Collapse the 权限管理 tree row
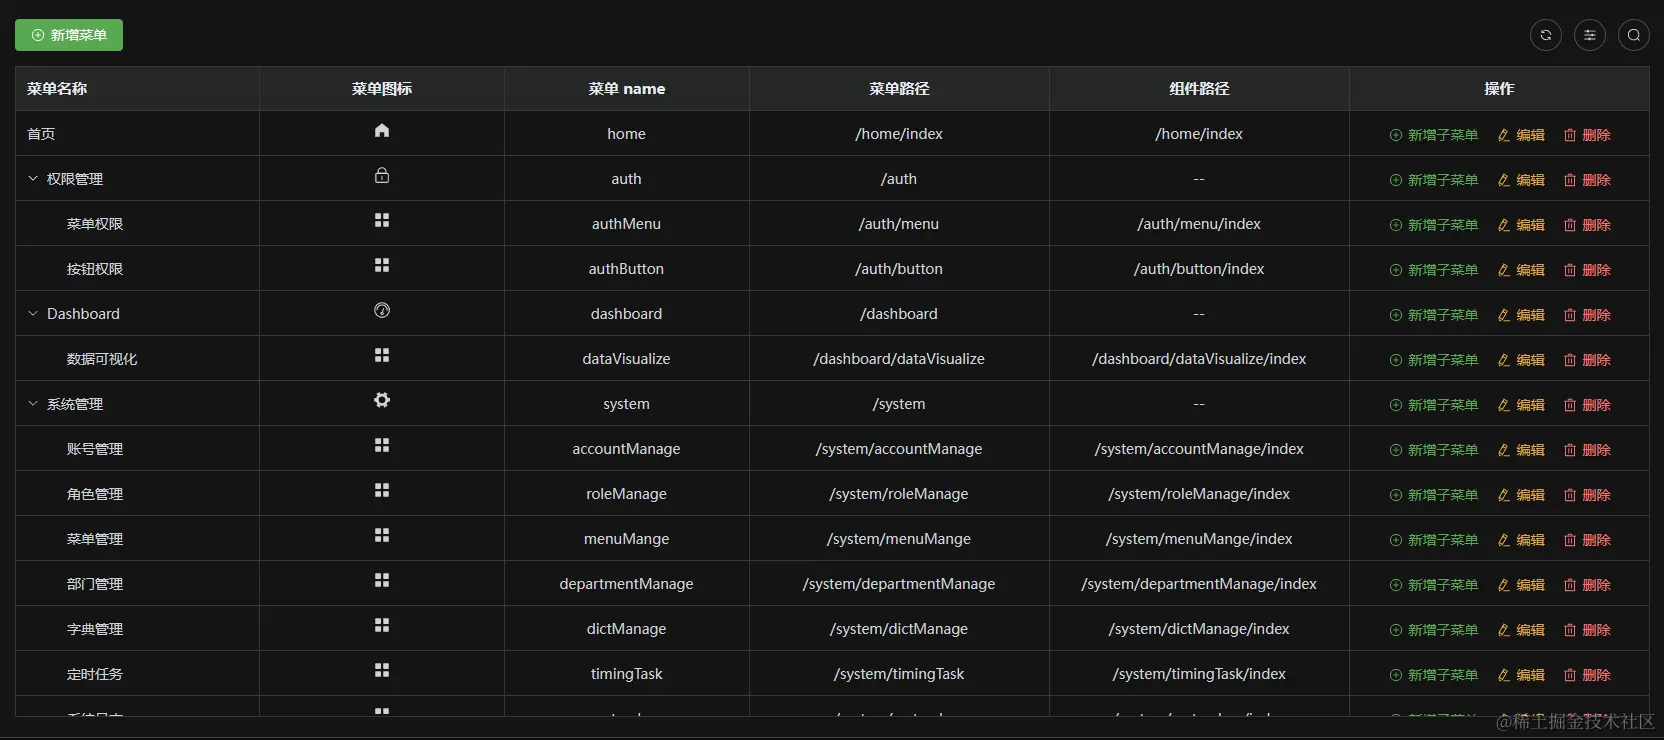 pos(33,179)
